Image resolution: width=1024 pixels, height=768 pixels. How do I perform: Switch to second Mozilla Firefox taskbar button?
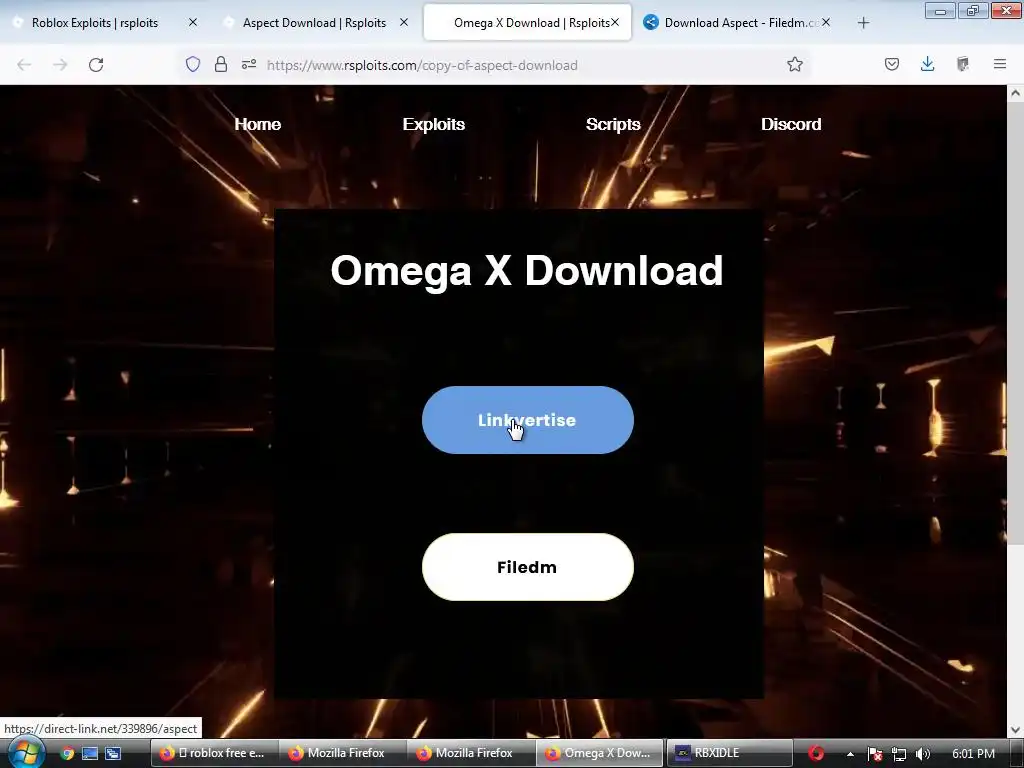click(x=471, y=753)
